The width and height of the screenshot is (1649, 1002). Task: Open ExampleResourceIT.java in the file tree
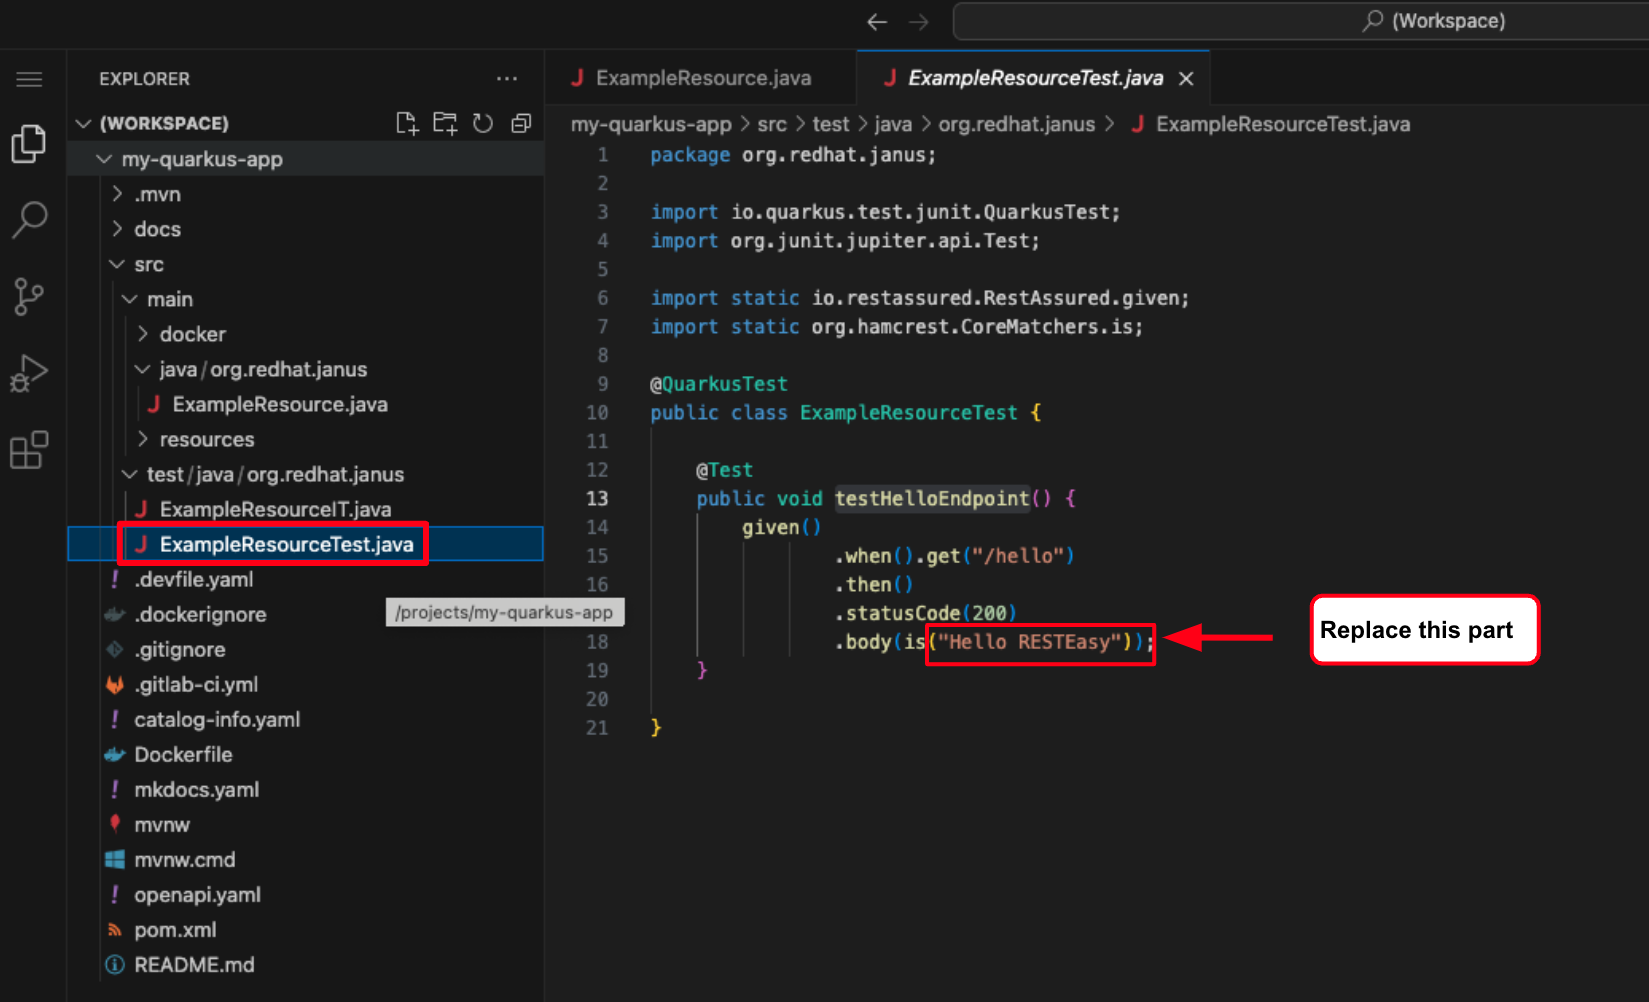coord(305,509)
